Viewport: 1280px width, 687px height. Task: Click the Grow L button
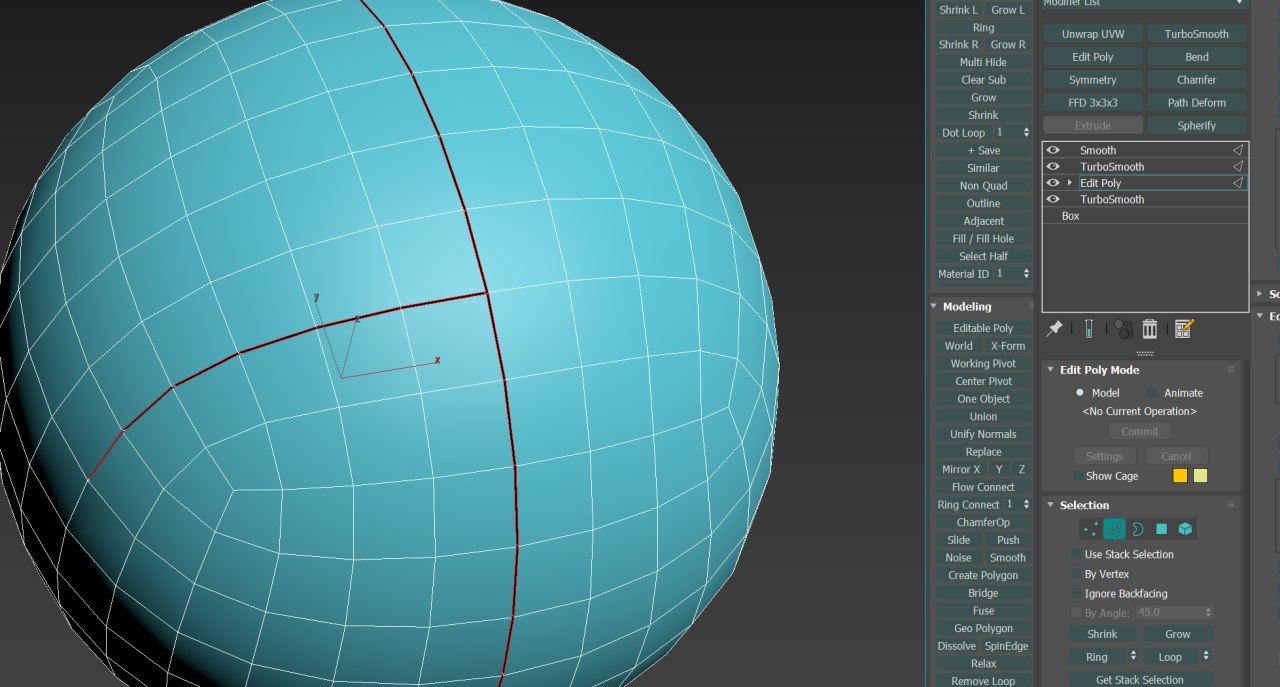1008,10
